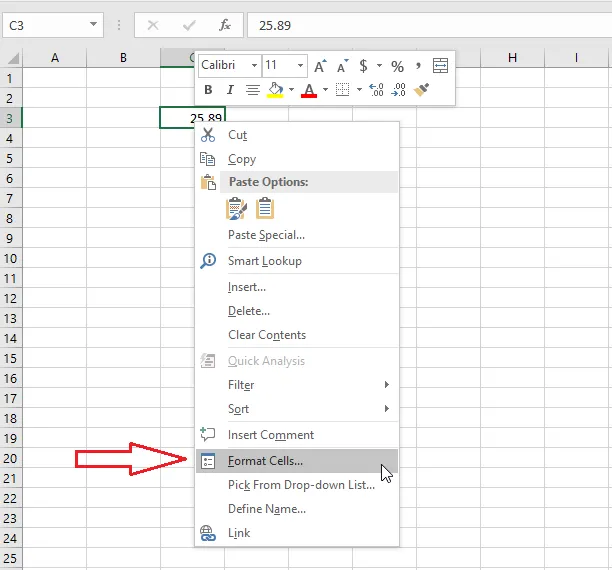Click the center align icon
612x570 pixels.
tap(253, 90)
